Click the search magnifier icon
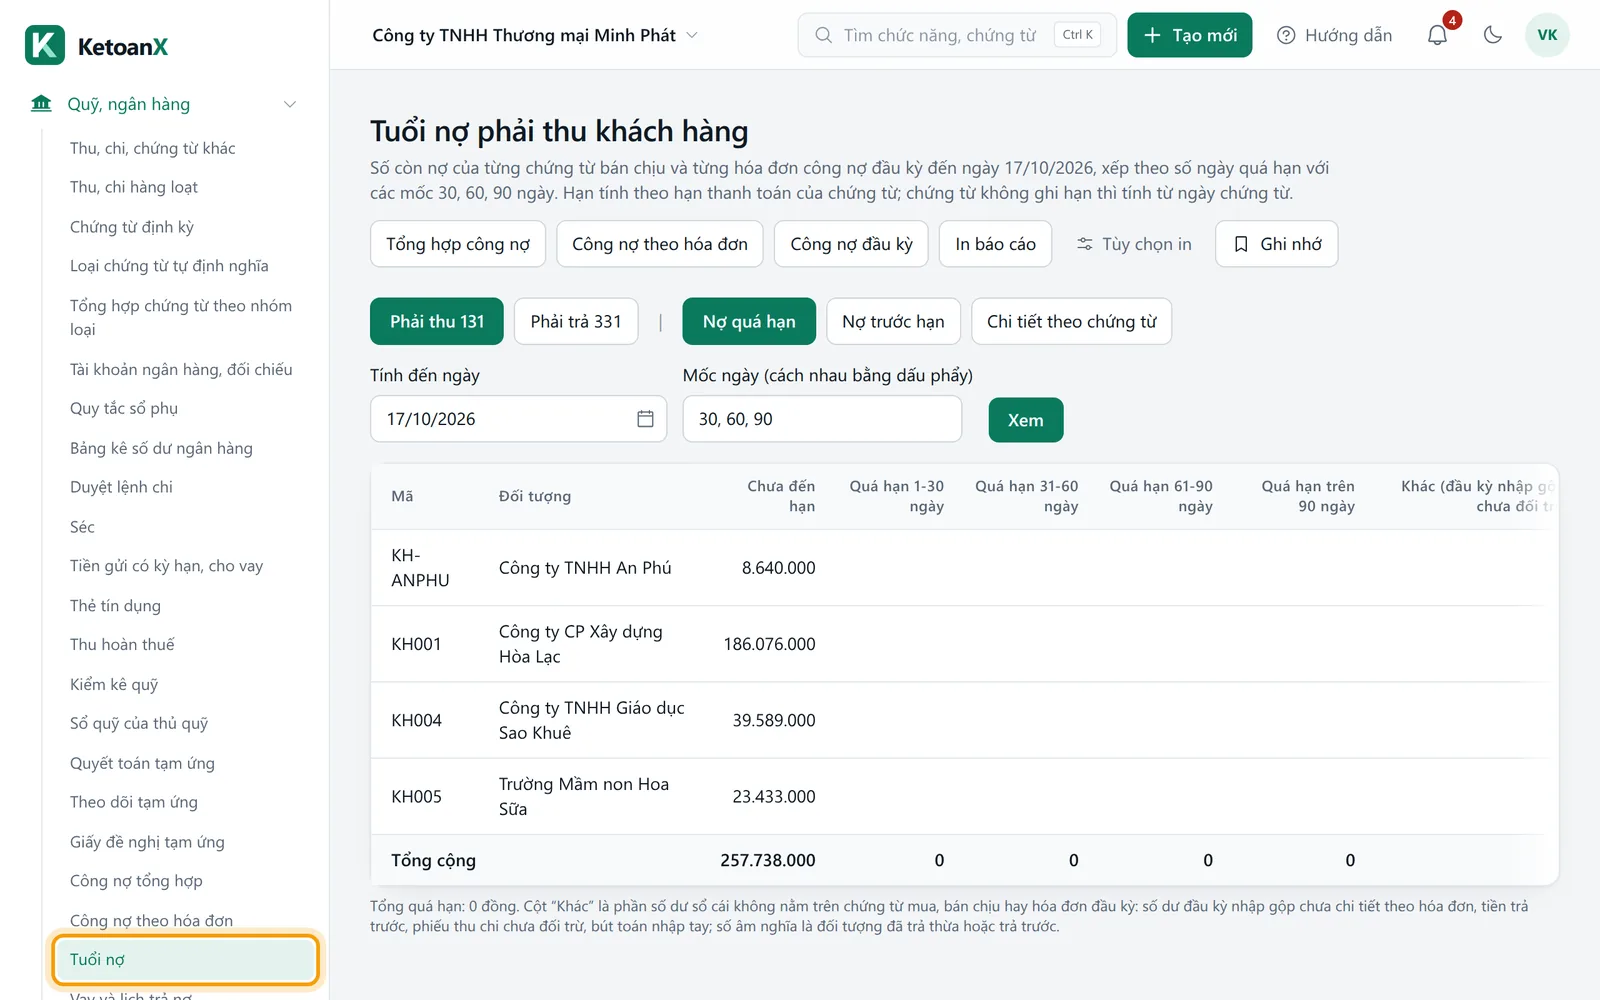The image size is (1600, 1000). pos(823,35)
